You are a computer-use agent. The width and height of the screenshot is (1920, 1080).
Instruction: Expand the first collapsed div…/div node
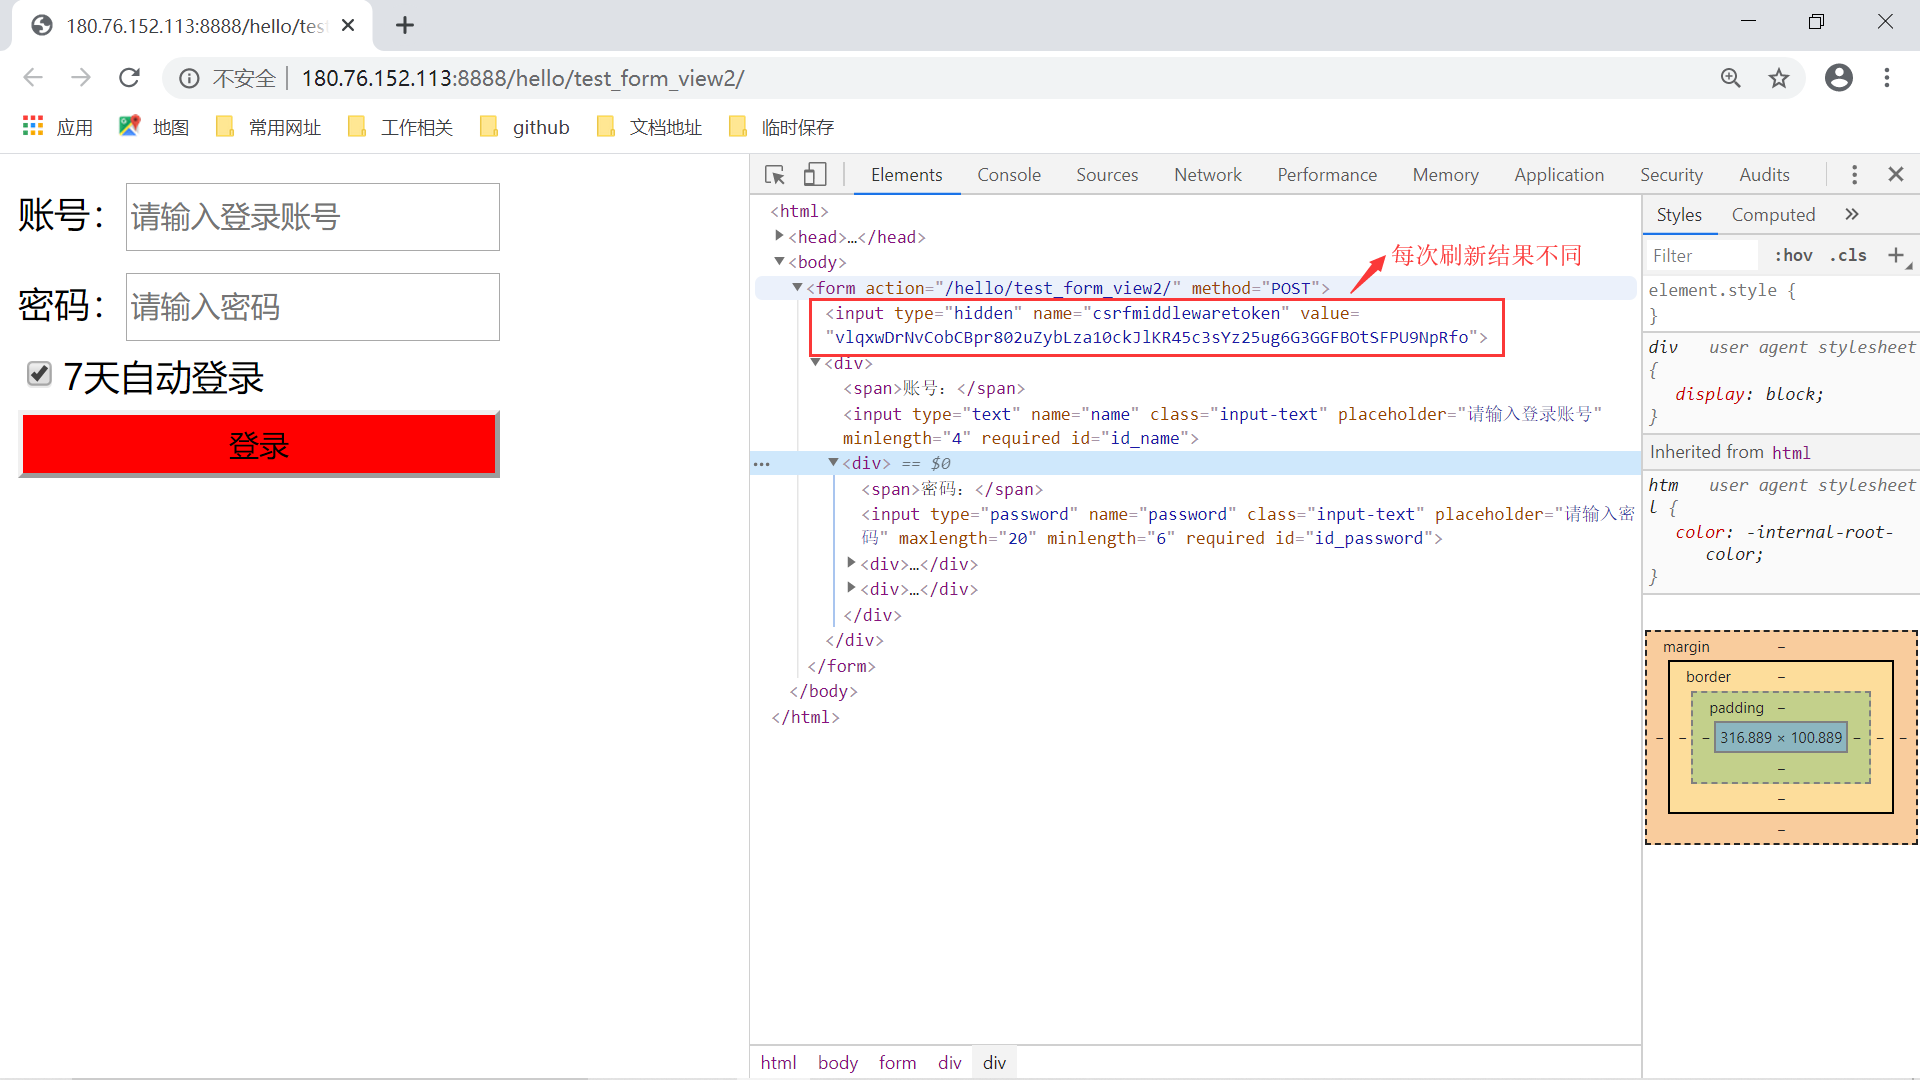(851, 563)
